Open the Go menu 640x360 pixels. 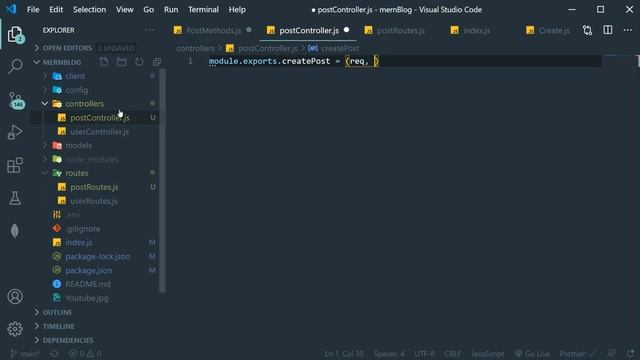pos(149,9)
